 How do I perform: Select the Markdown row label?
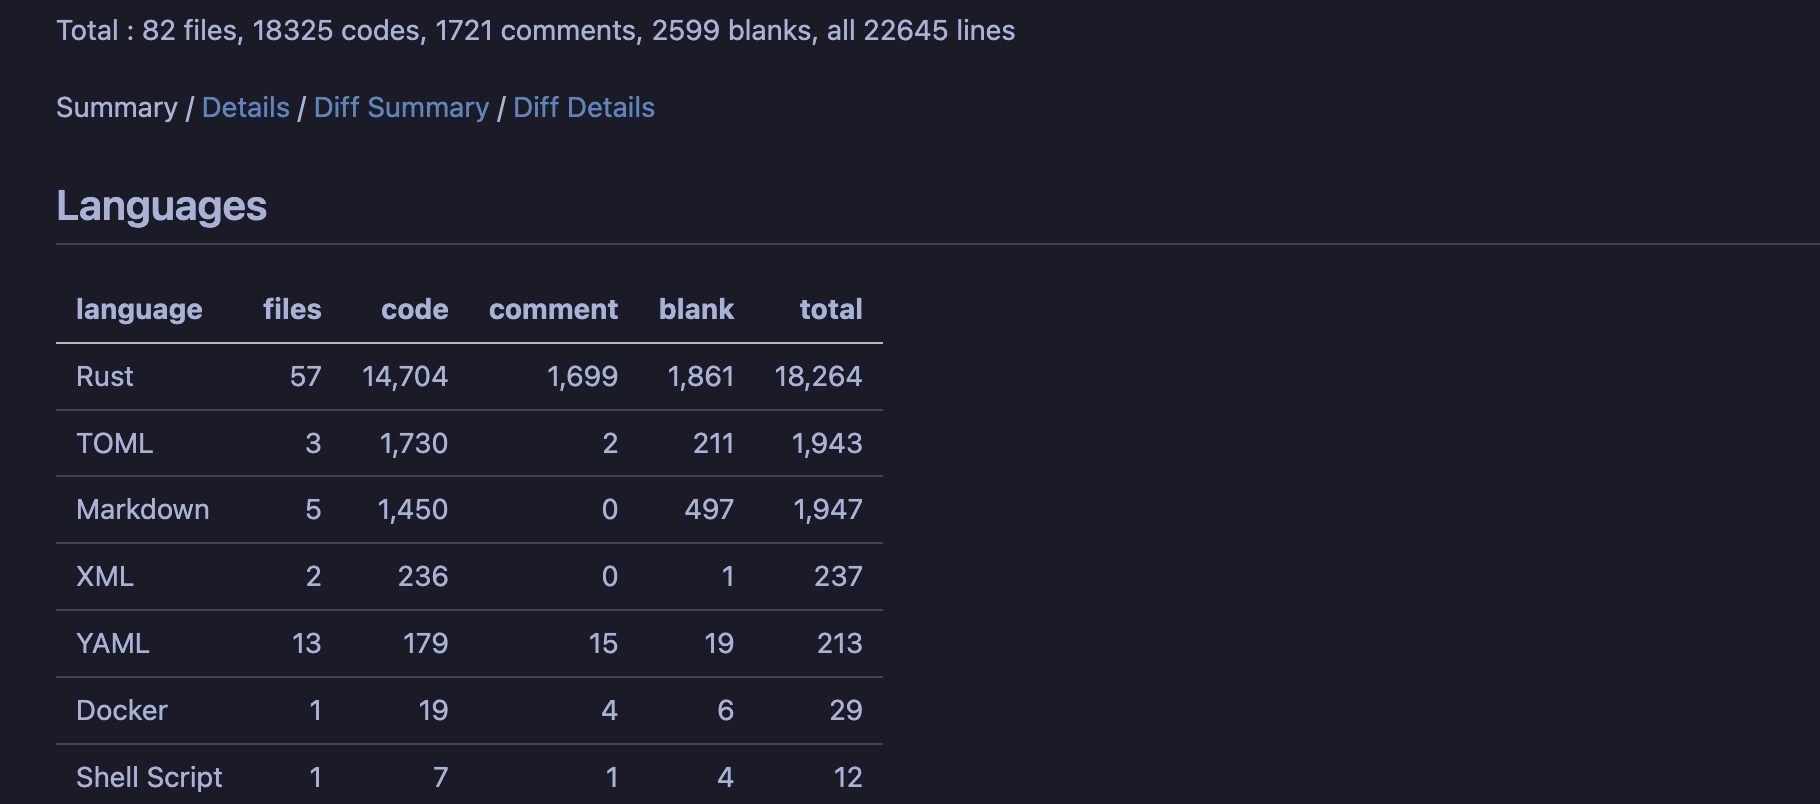[142, 510]
